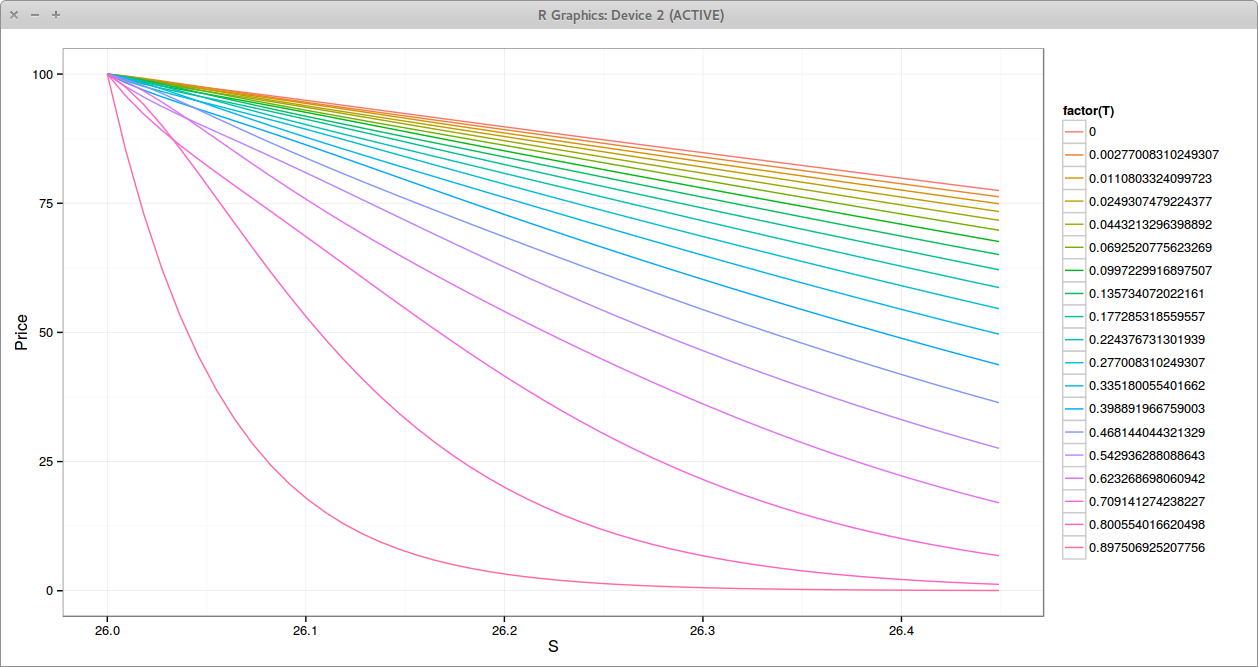
Task: Click legend label '0.398891966759003'
Action: click(1147, 408)
